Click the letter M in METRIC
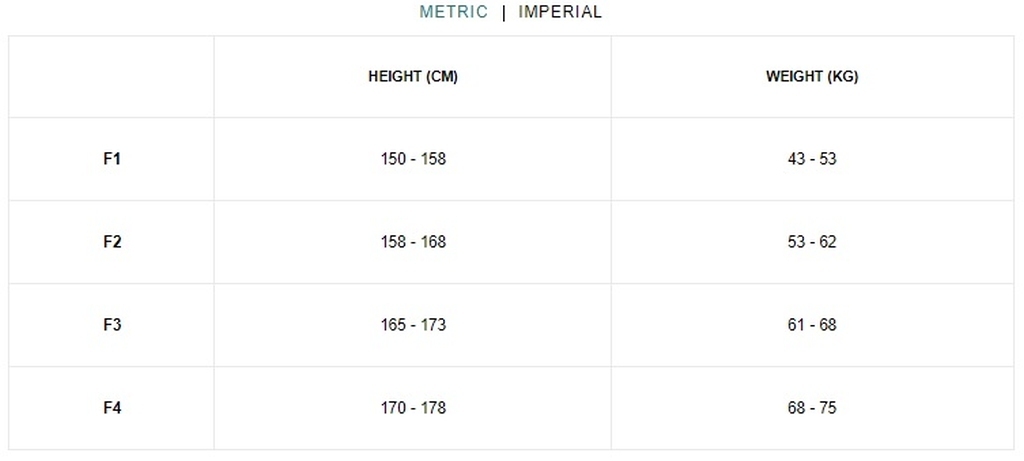1024x461 pixels. [426, 12]
